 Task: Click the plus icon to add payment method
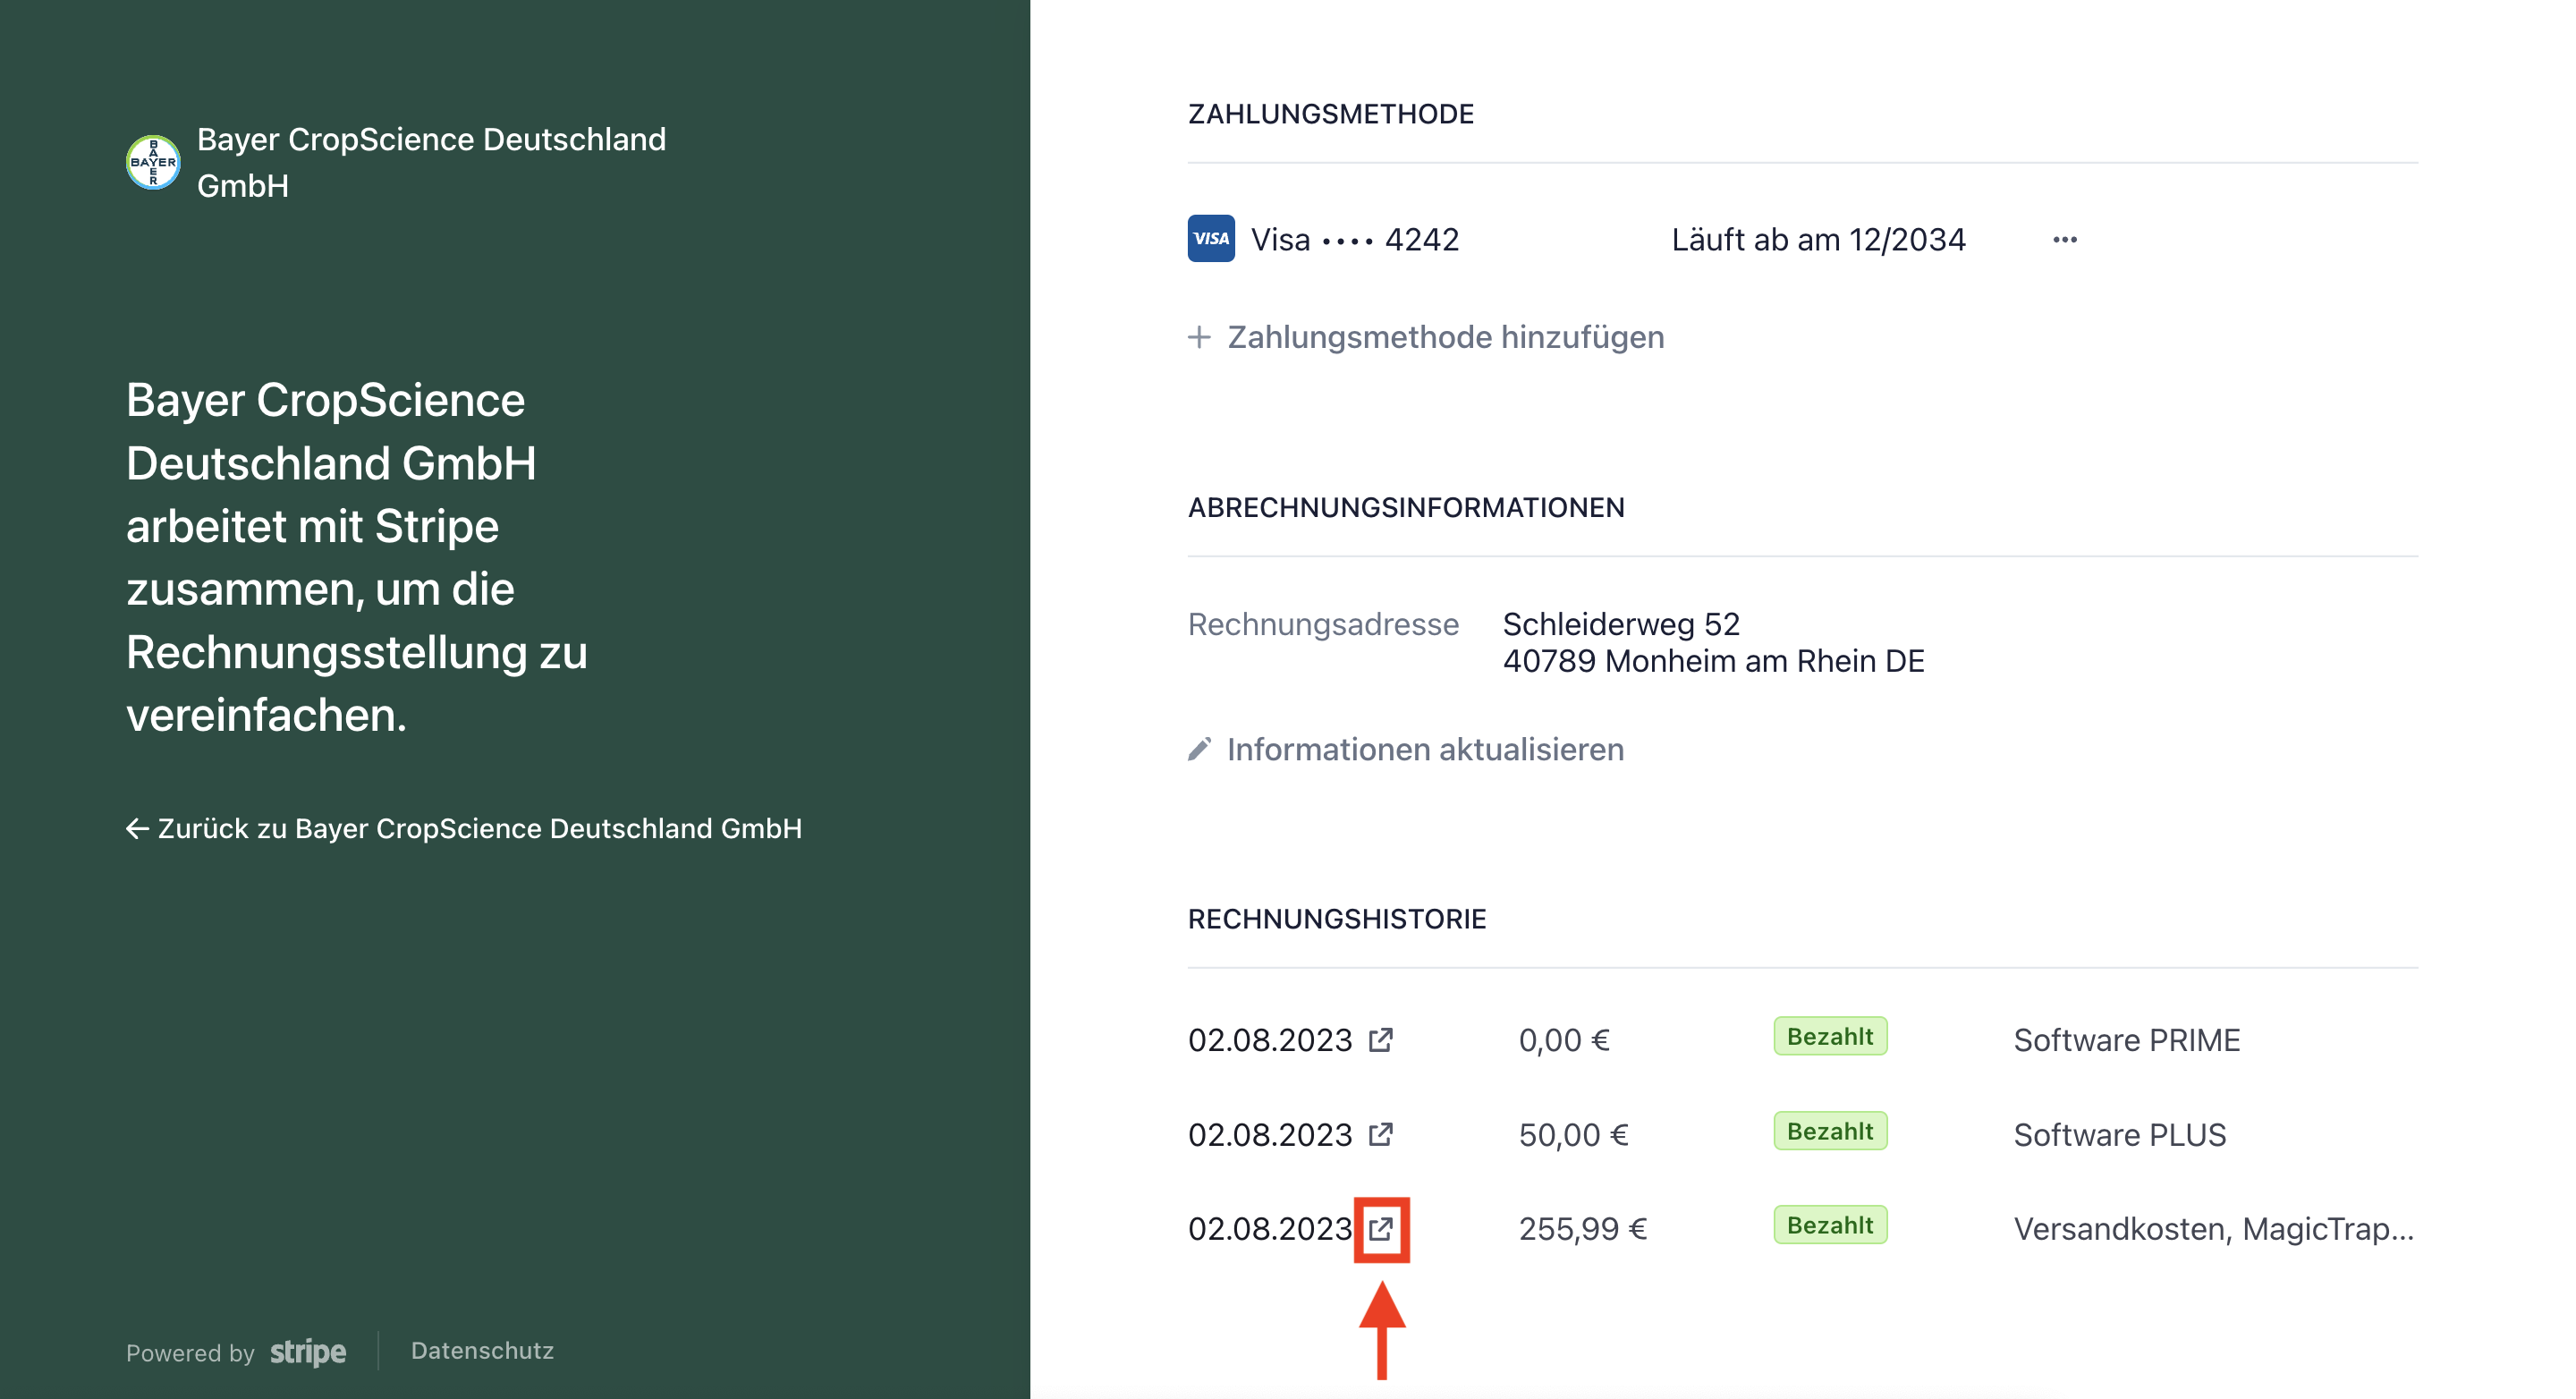click(1199, 337)
